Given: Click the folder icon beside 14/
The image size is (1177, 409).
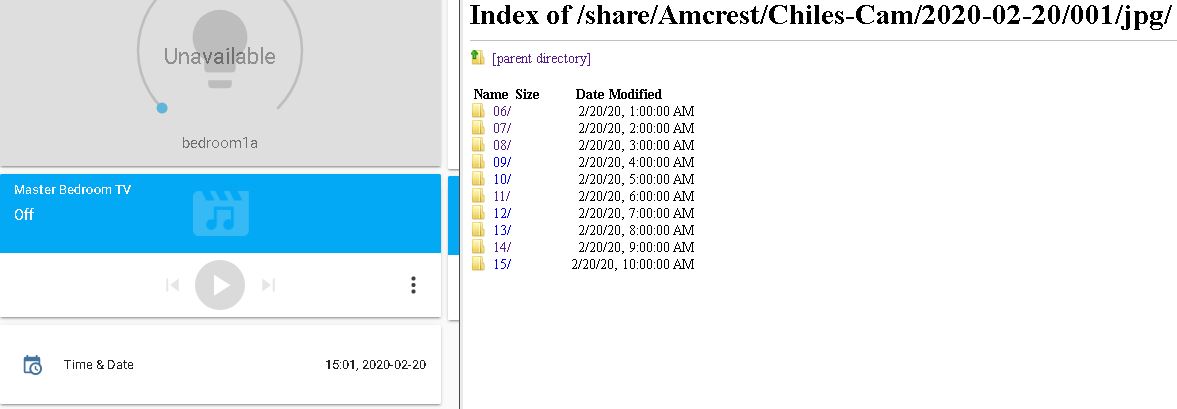Looking at the screenshot, I should [x=478, y=246].
